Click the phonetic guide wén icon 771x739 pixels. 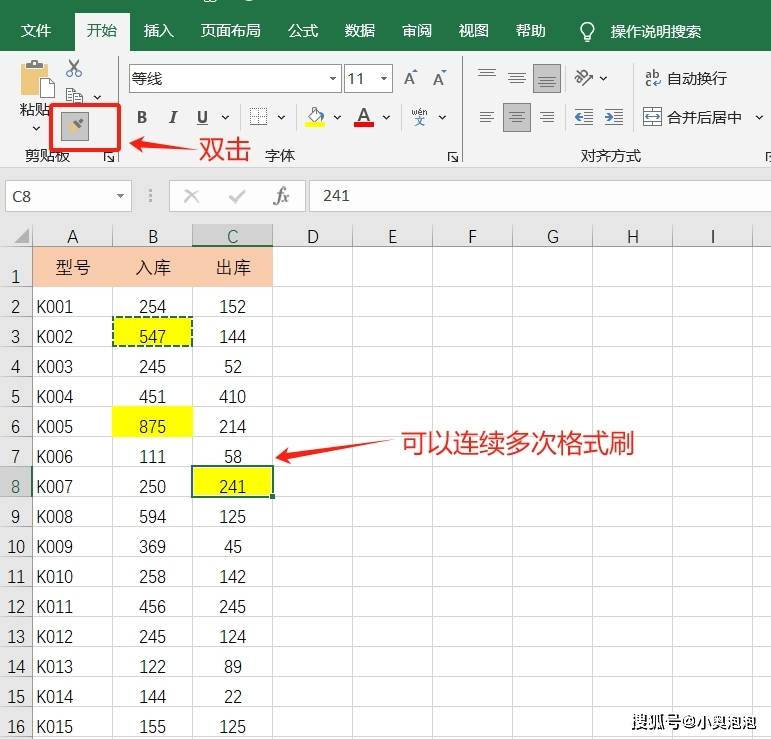(419, 117)
